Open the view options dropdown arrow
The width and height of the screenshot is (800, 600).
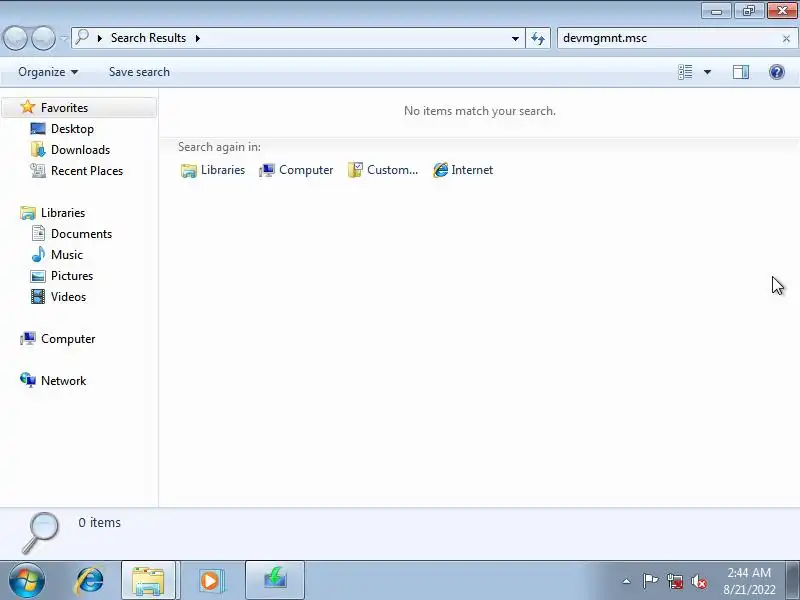[707, 72]
